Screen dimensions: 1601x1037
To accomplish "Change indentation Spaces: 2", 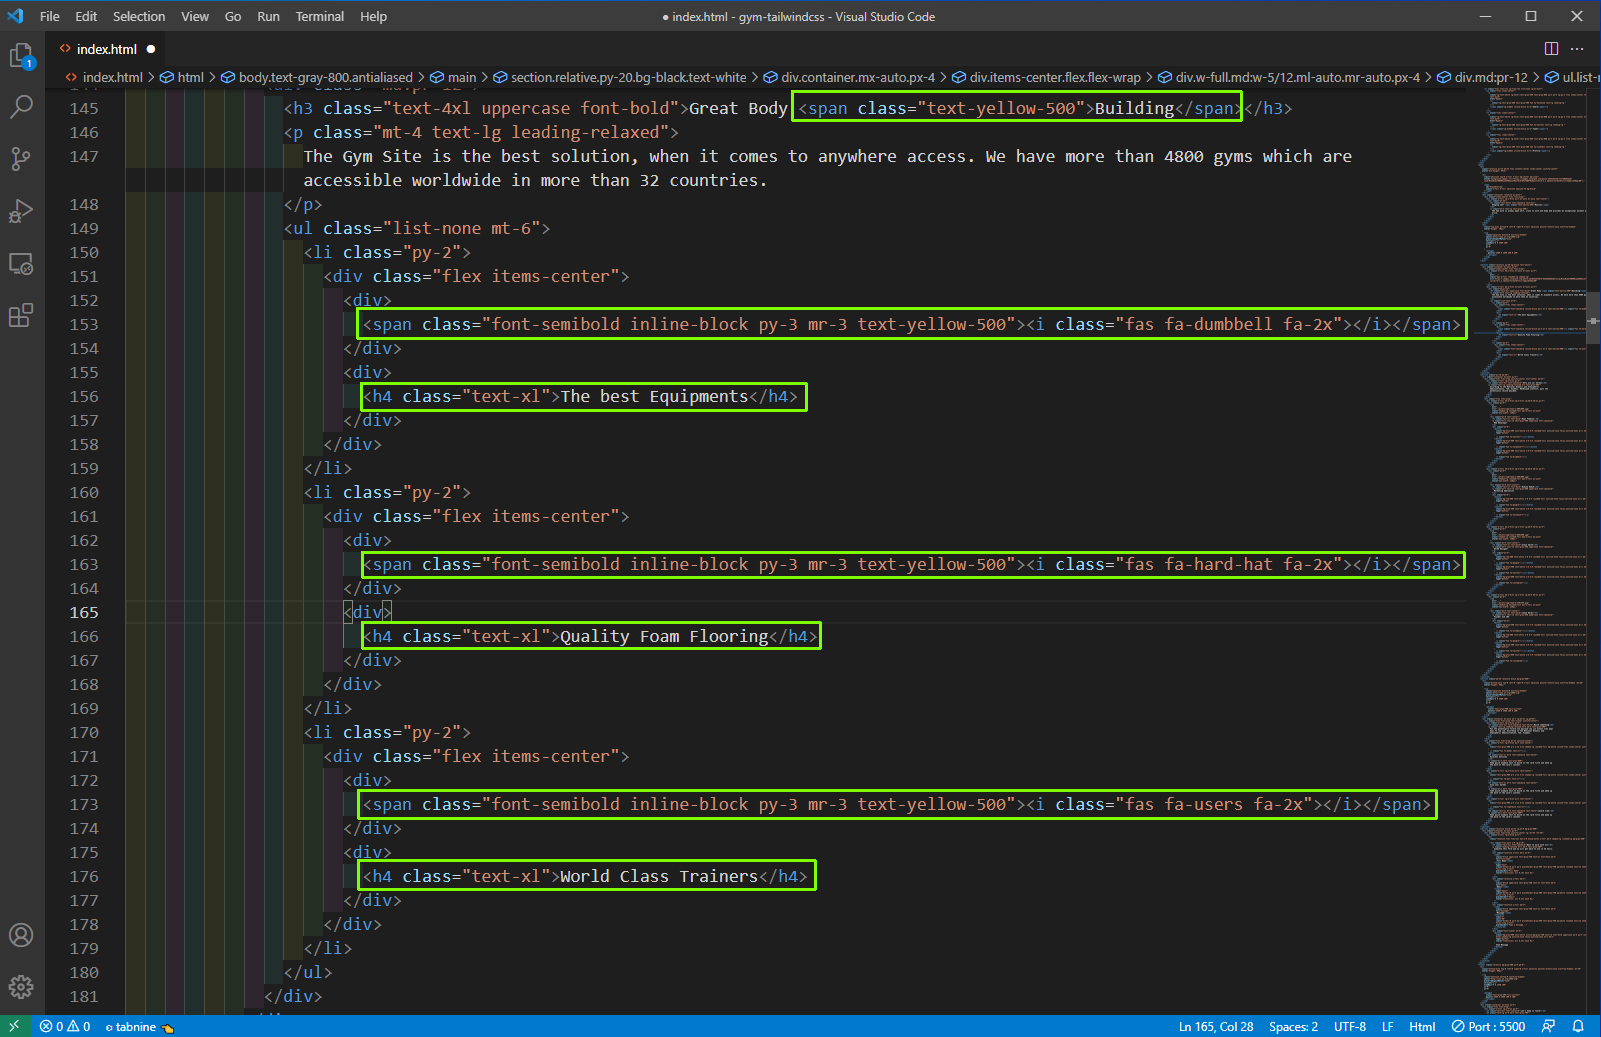I will [x=1293, y=1026].
